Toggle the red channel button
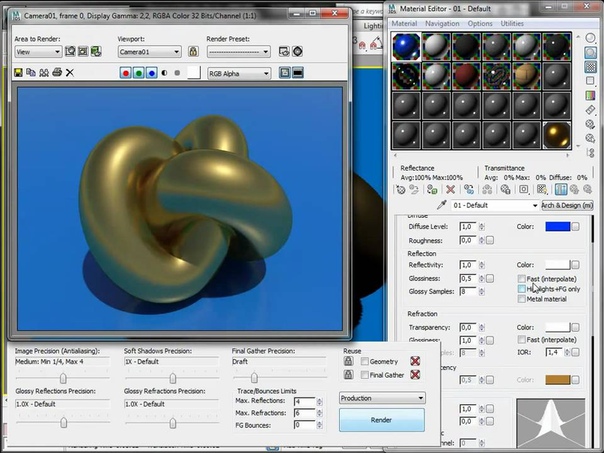Viewport: 604px width, 453px height. [126, 73]
